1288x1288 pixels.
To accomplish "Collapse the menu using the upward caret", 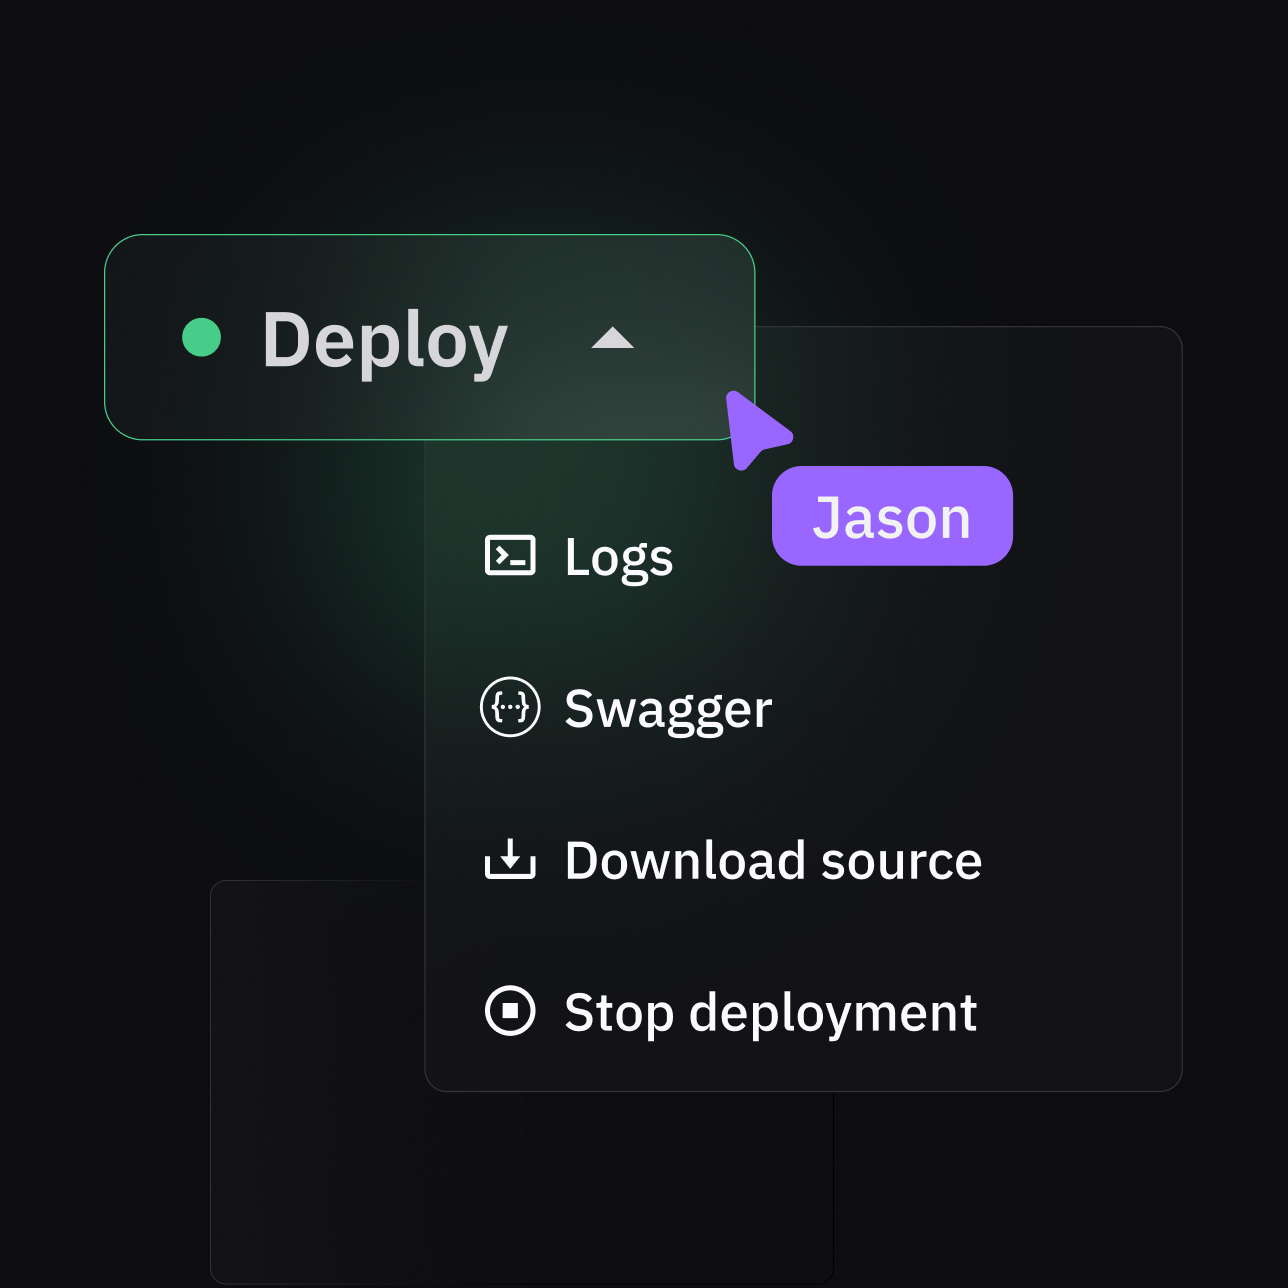I will (x=612, y=338).
